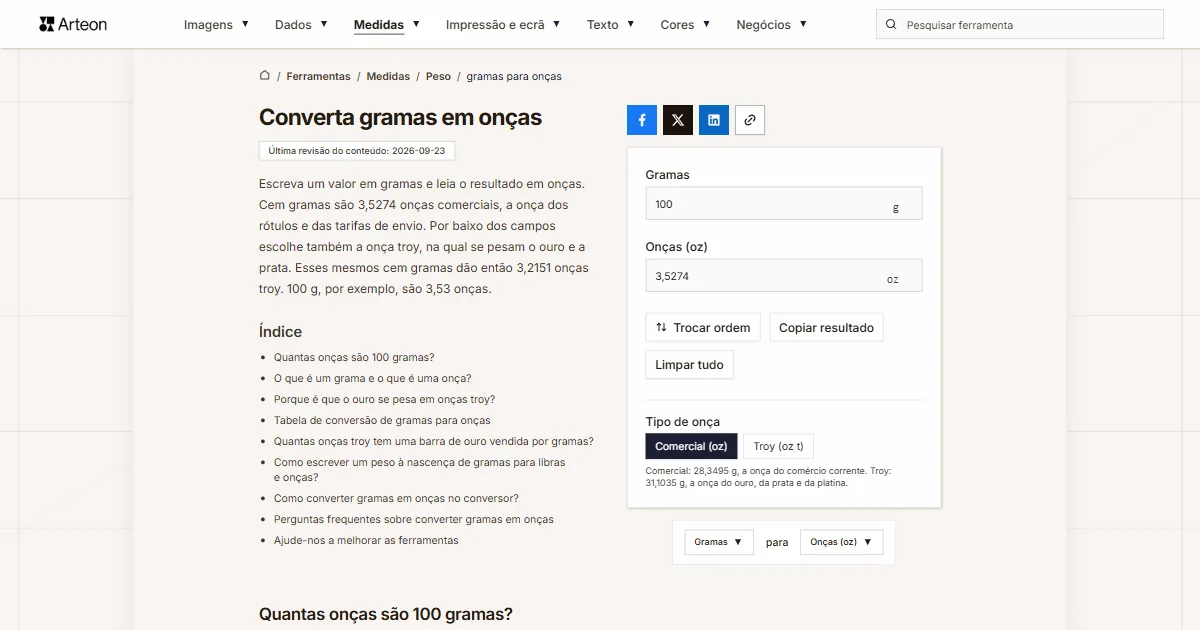Open the Imagens menu
The height and width of the screenshot is (630, 1200).
point(216,25)
